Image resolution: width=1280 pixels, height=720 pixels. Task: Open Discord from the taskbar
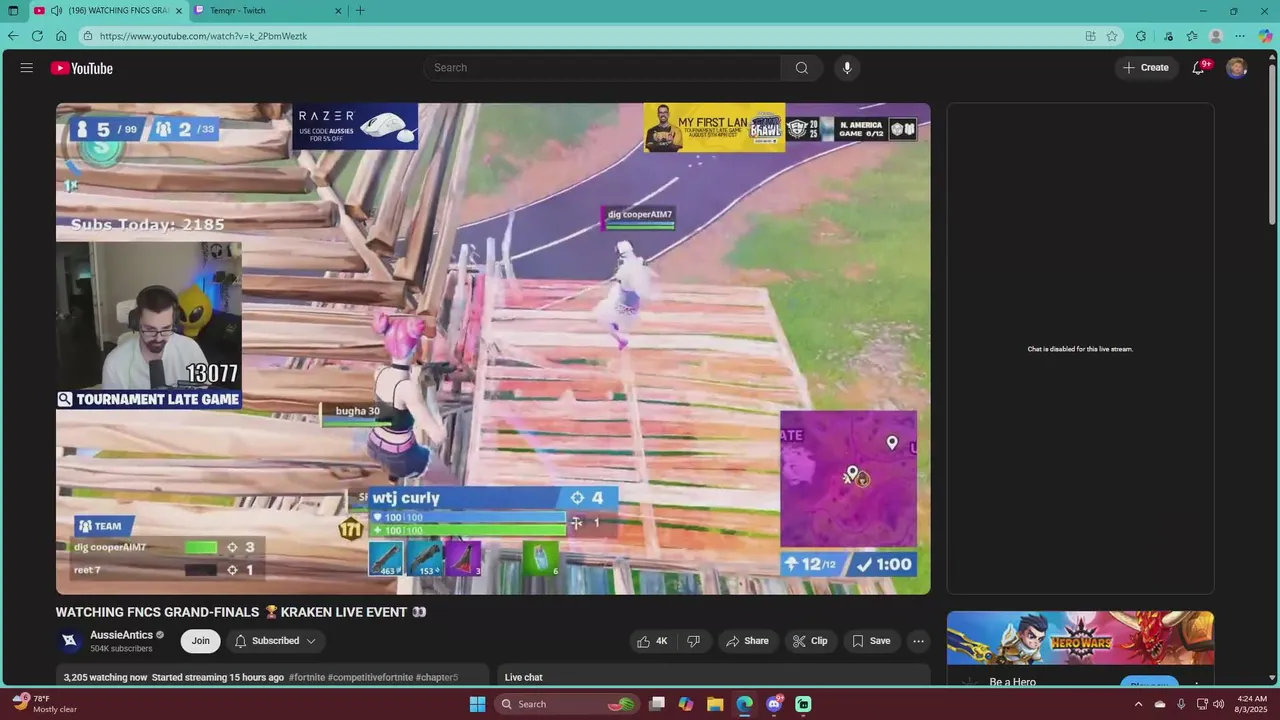click(774, 704)
